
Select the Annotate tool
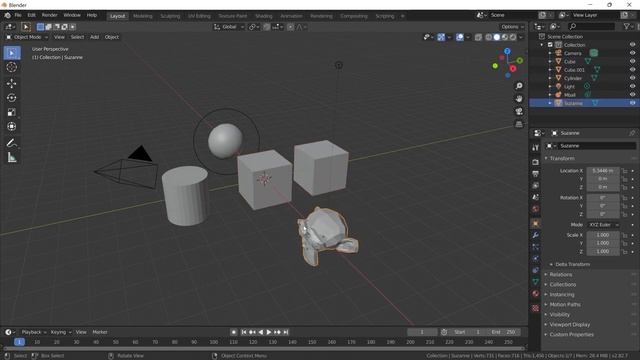tap(12, 143)
